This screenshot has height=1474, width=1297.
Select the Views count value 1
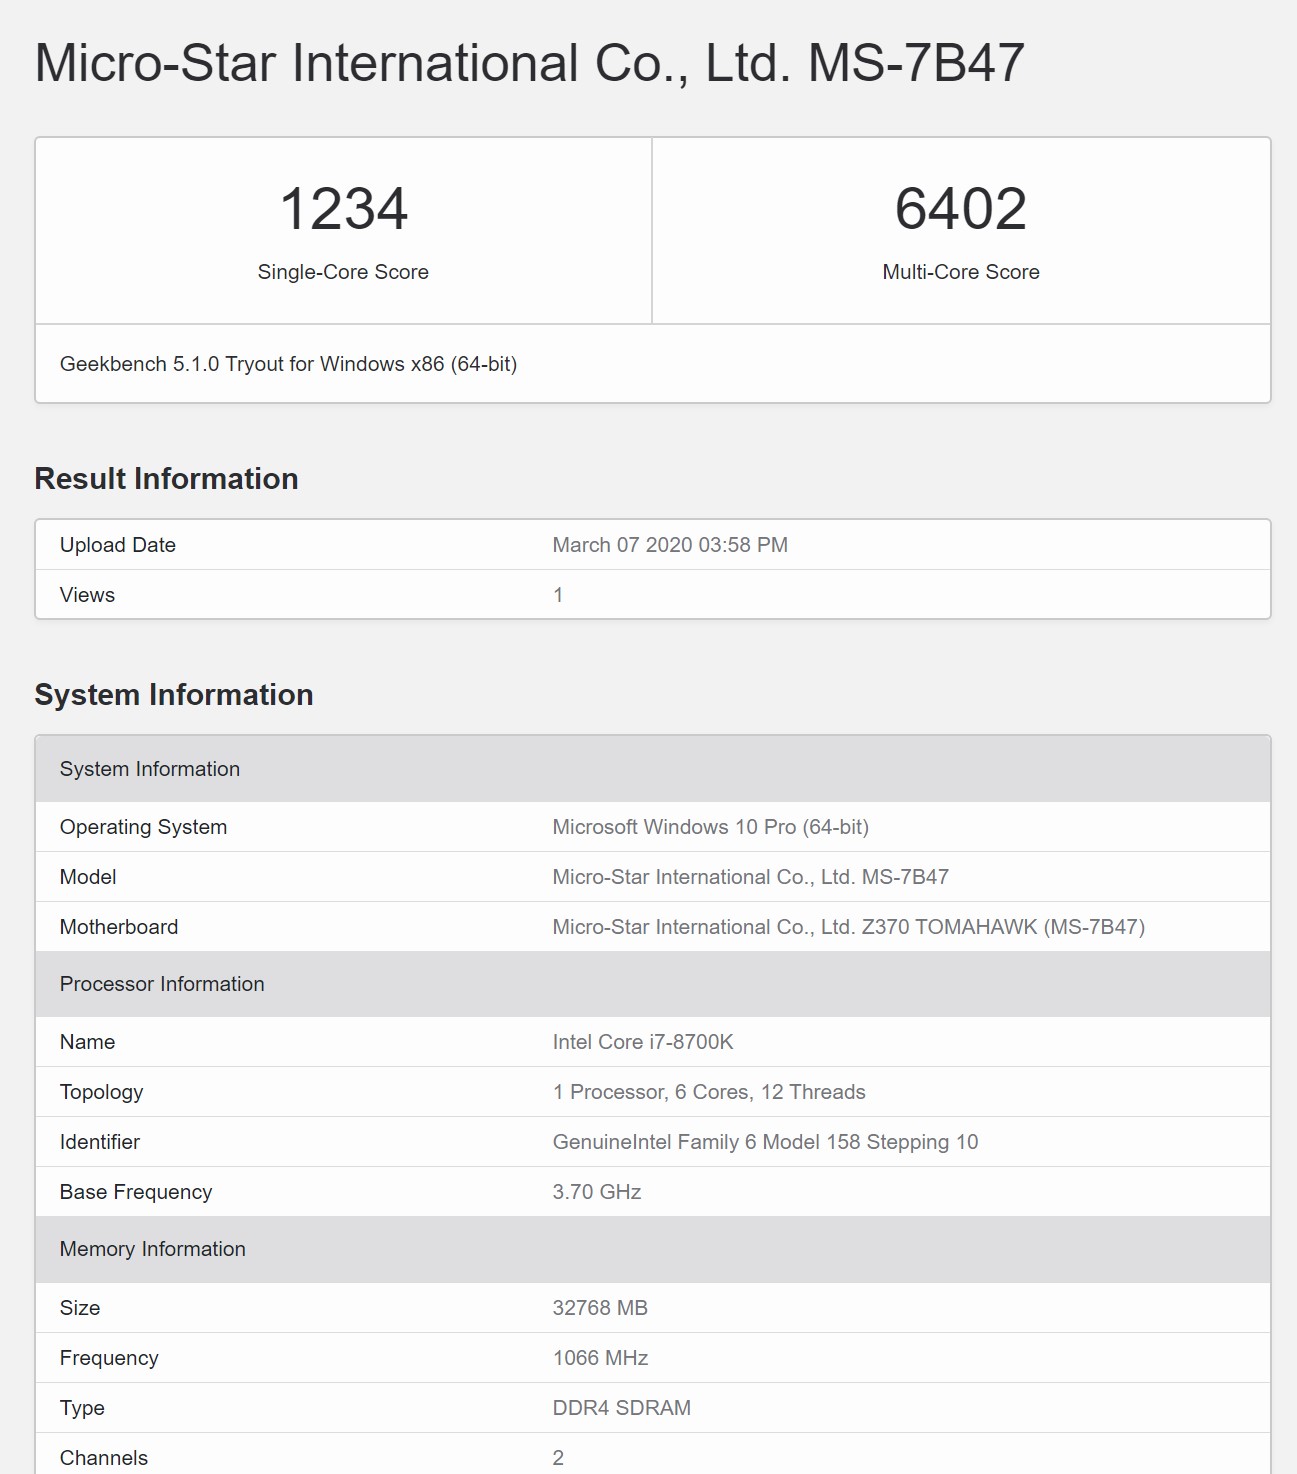click(558, 595)
